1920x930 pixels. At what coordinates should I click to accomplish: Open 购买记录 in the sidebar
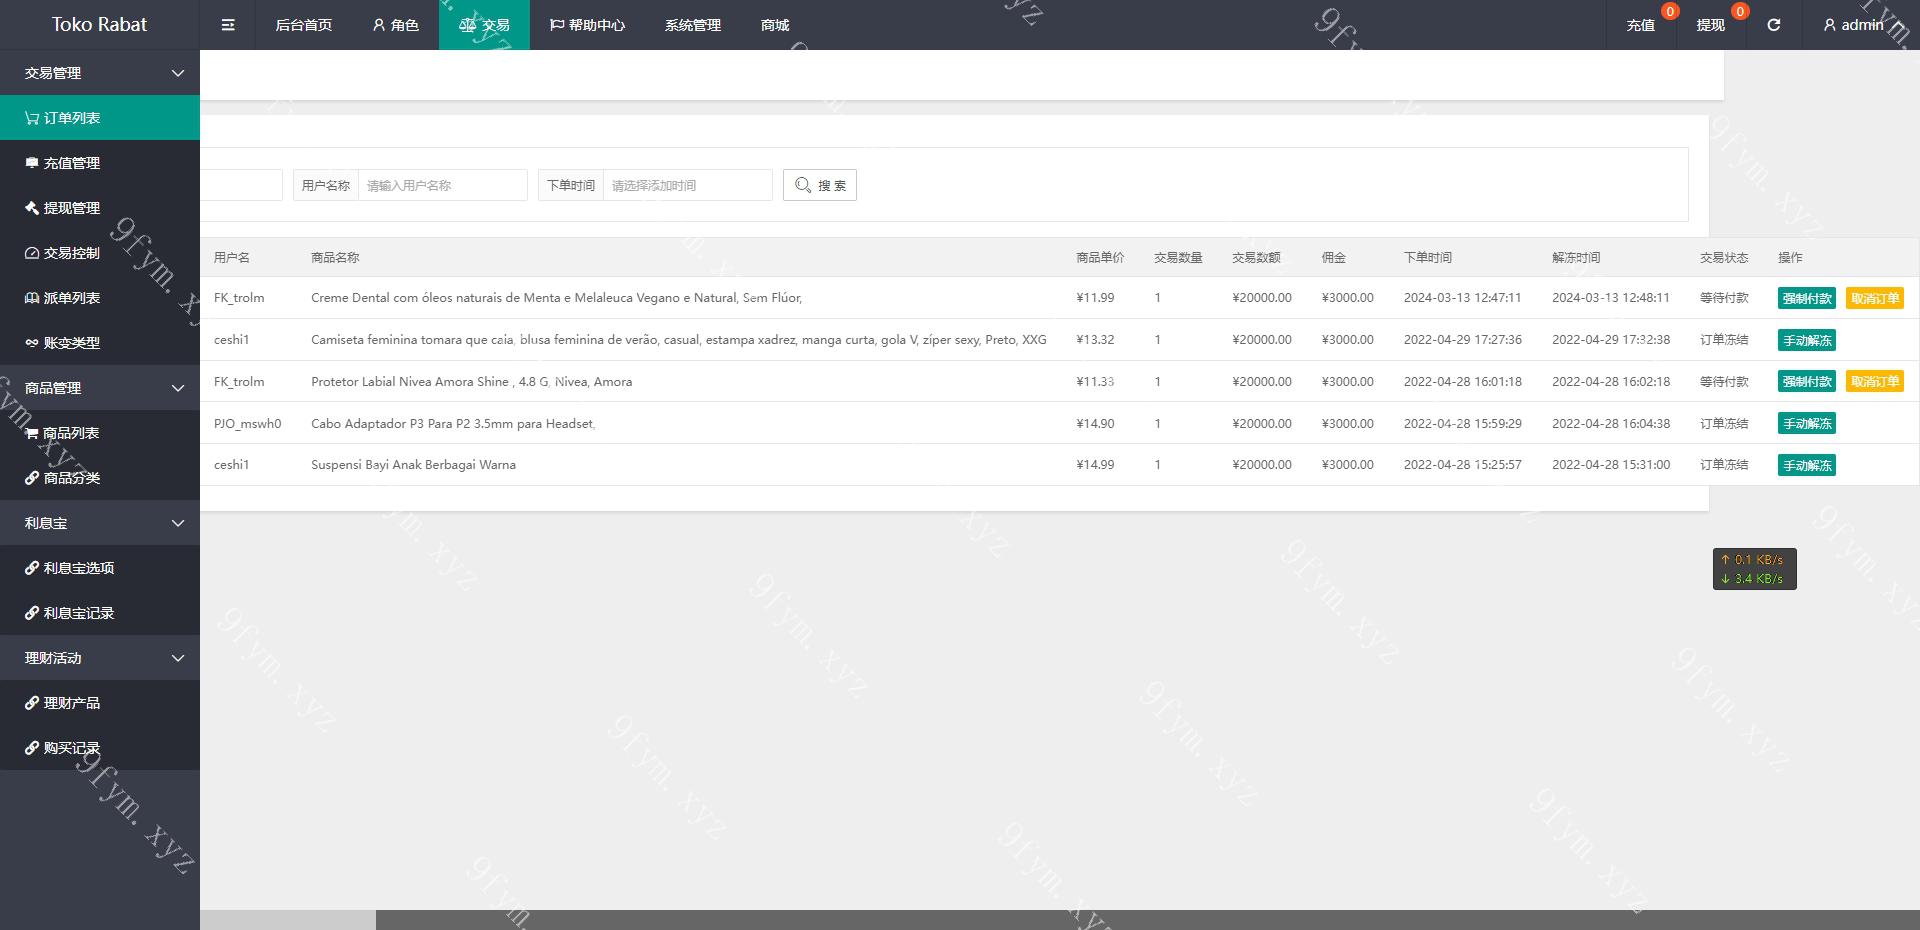coord(100,748)
